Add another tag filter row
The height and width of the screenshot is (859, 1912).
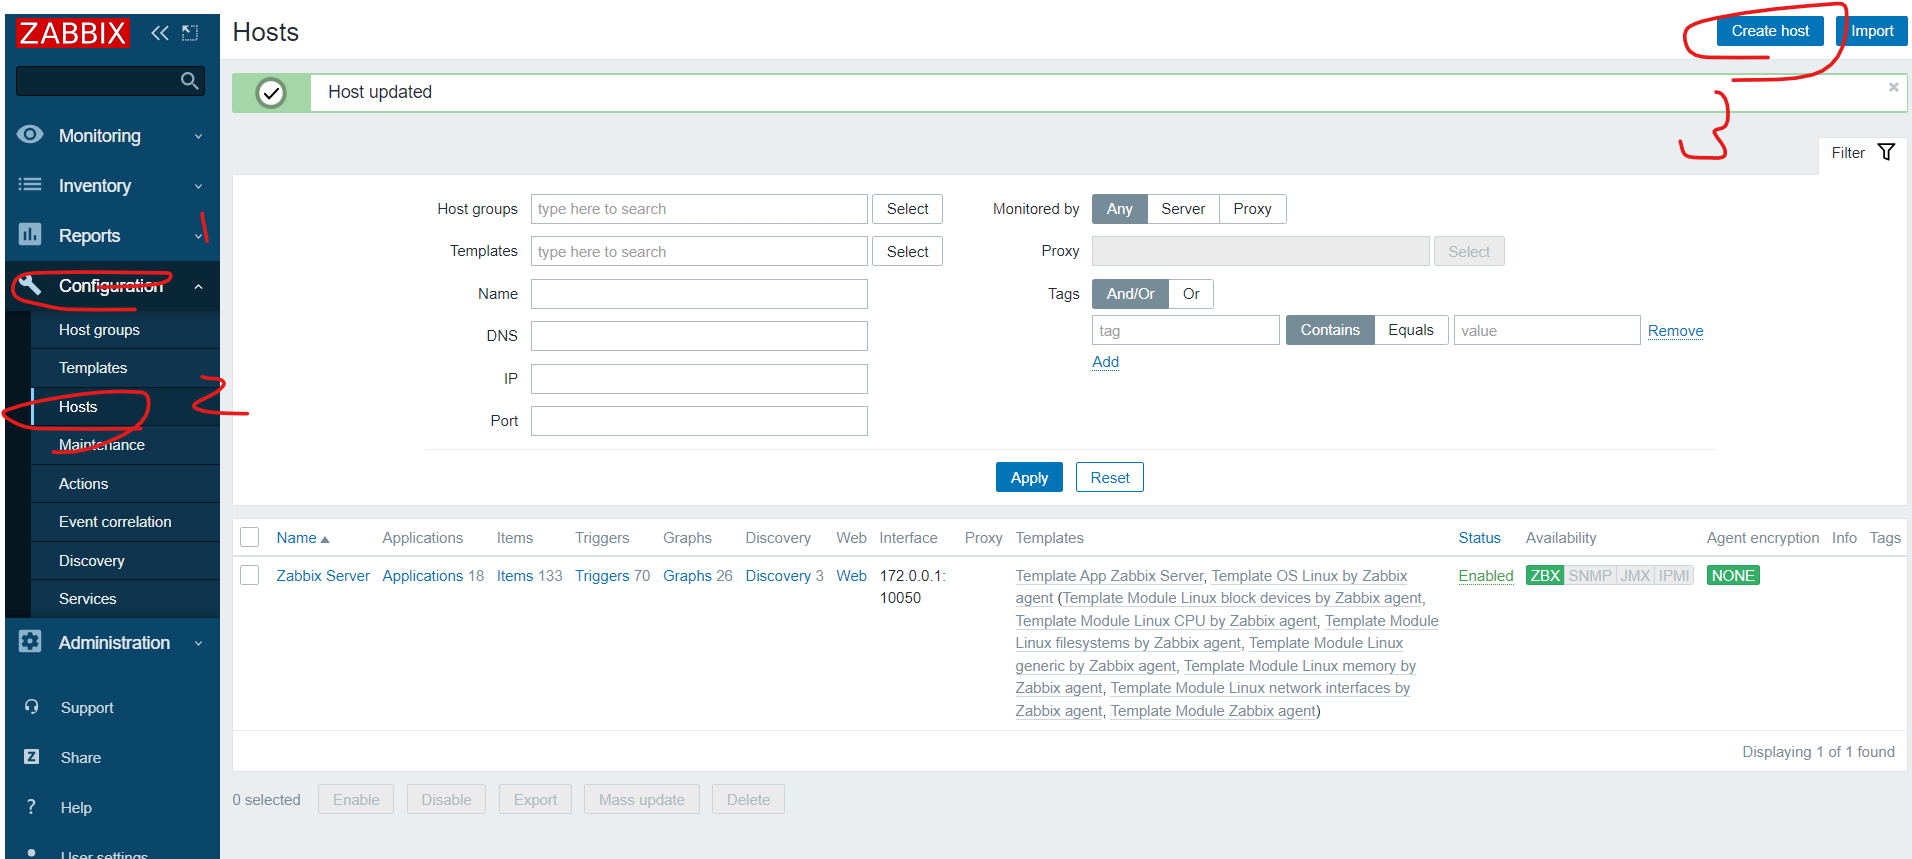(x=1105, y=362)
